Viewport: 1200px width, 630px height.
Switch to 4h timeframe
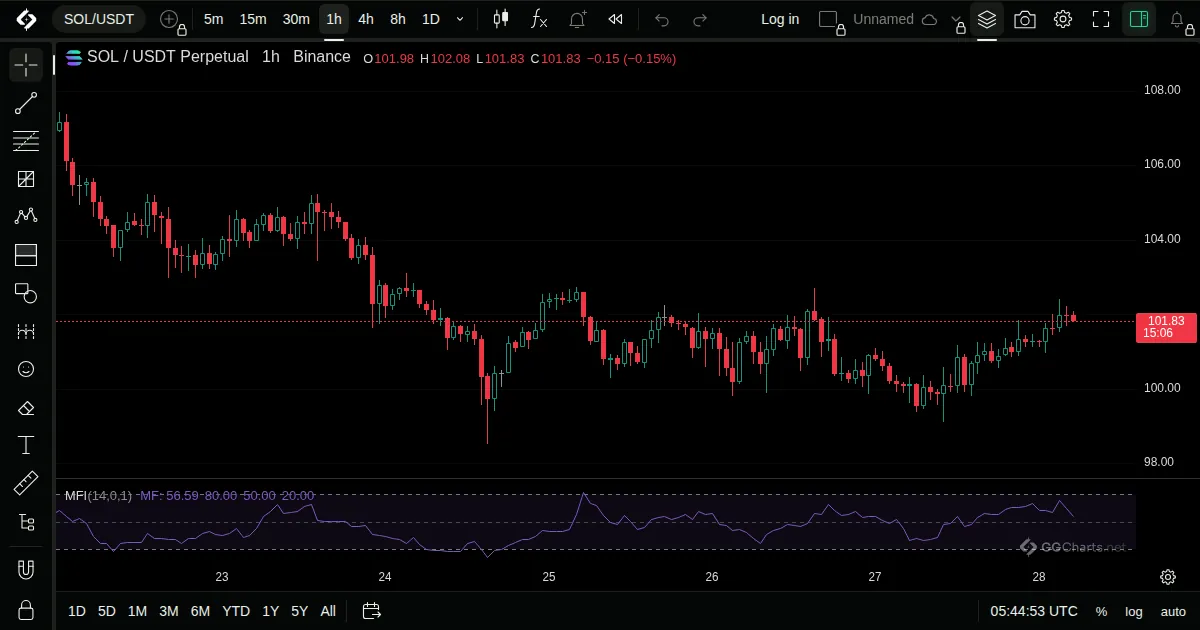(366, 19)
